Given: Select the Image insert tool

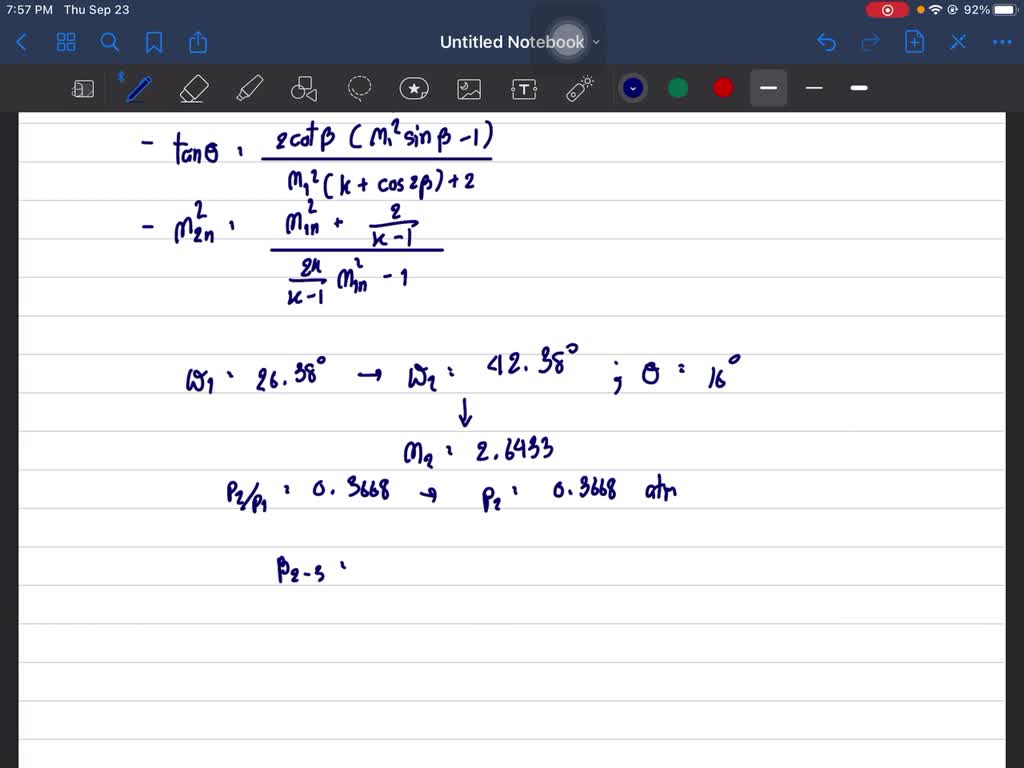Looking at the screenshot, I should point(469,89).
